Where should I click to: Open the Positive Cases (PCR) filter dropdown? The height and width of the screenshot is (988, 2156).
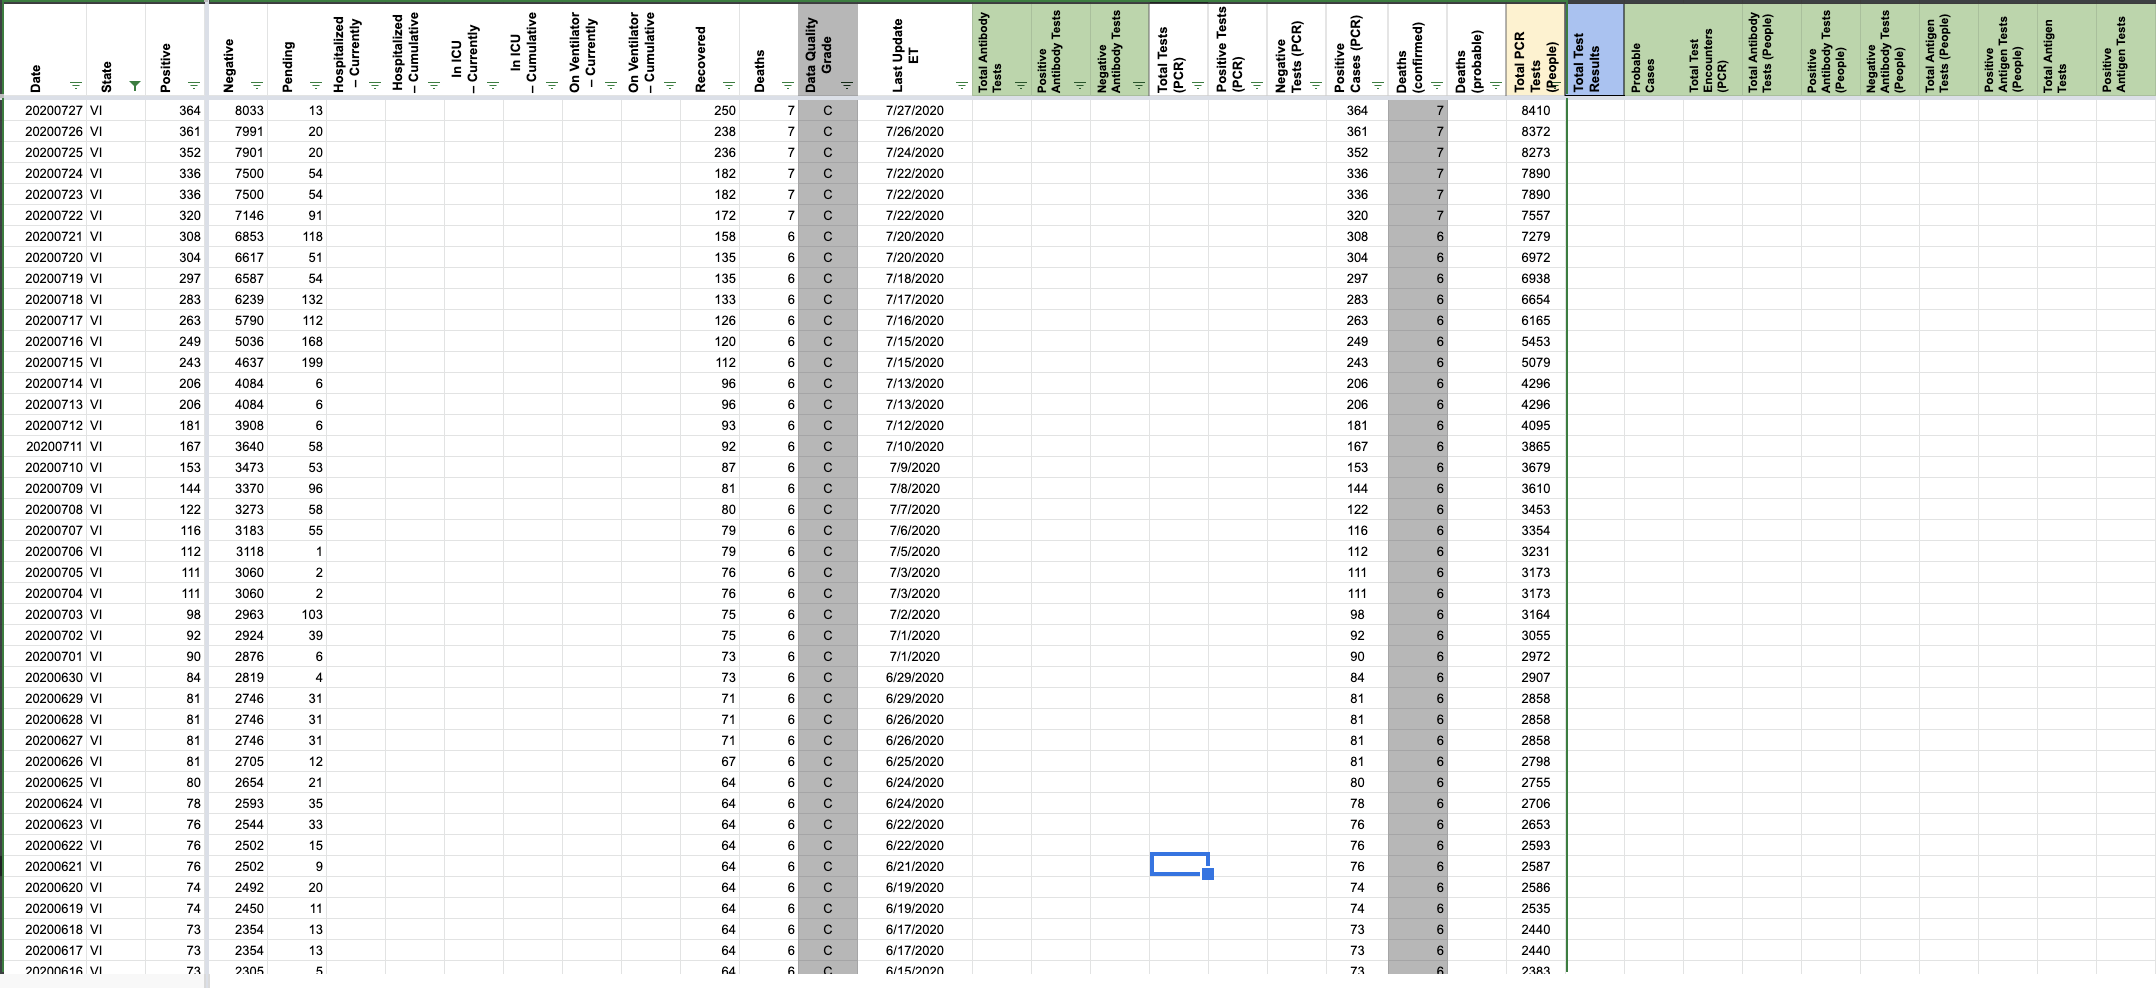1378,86
